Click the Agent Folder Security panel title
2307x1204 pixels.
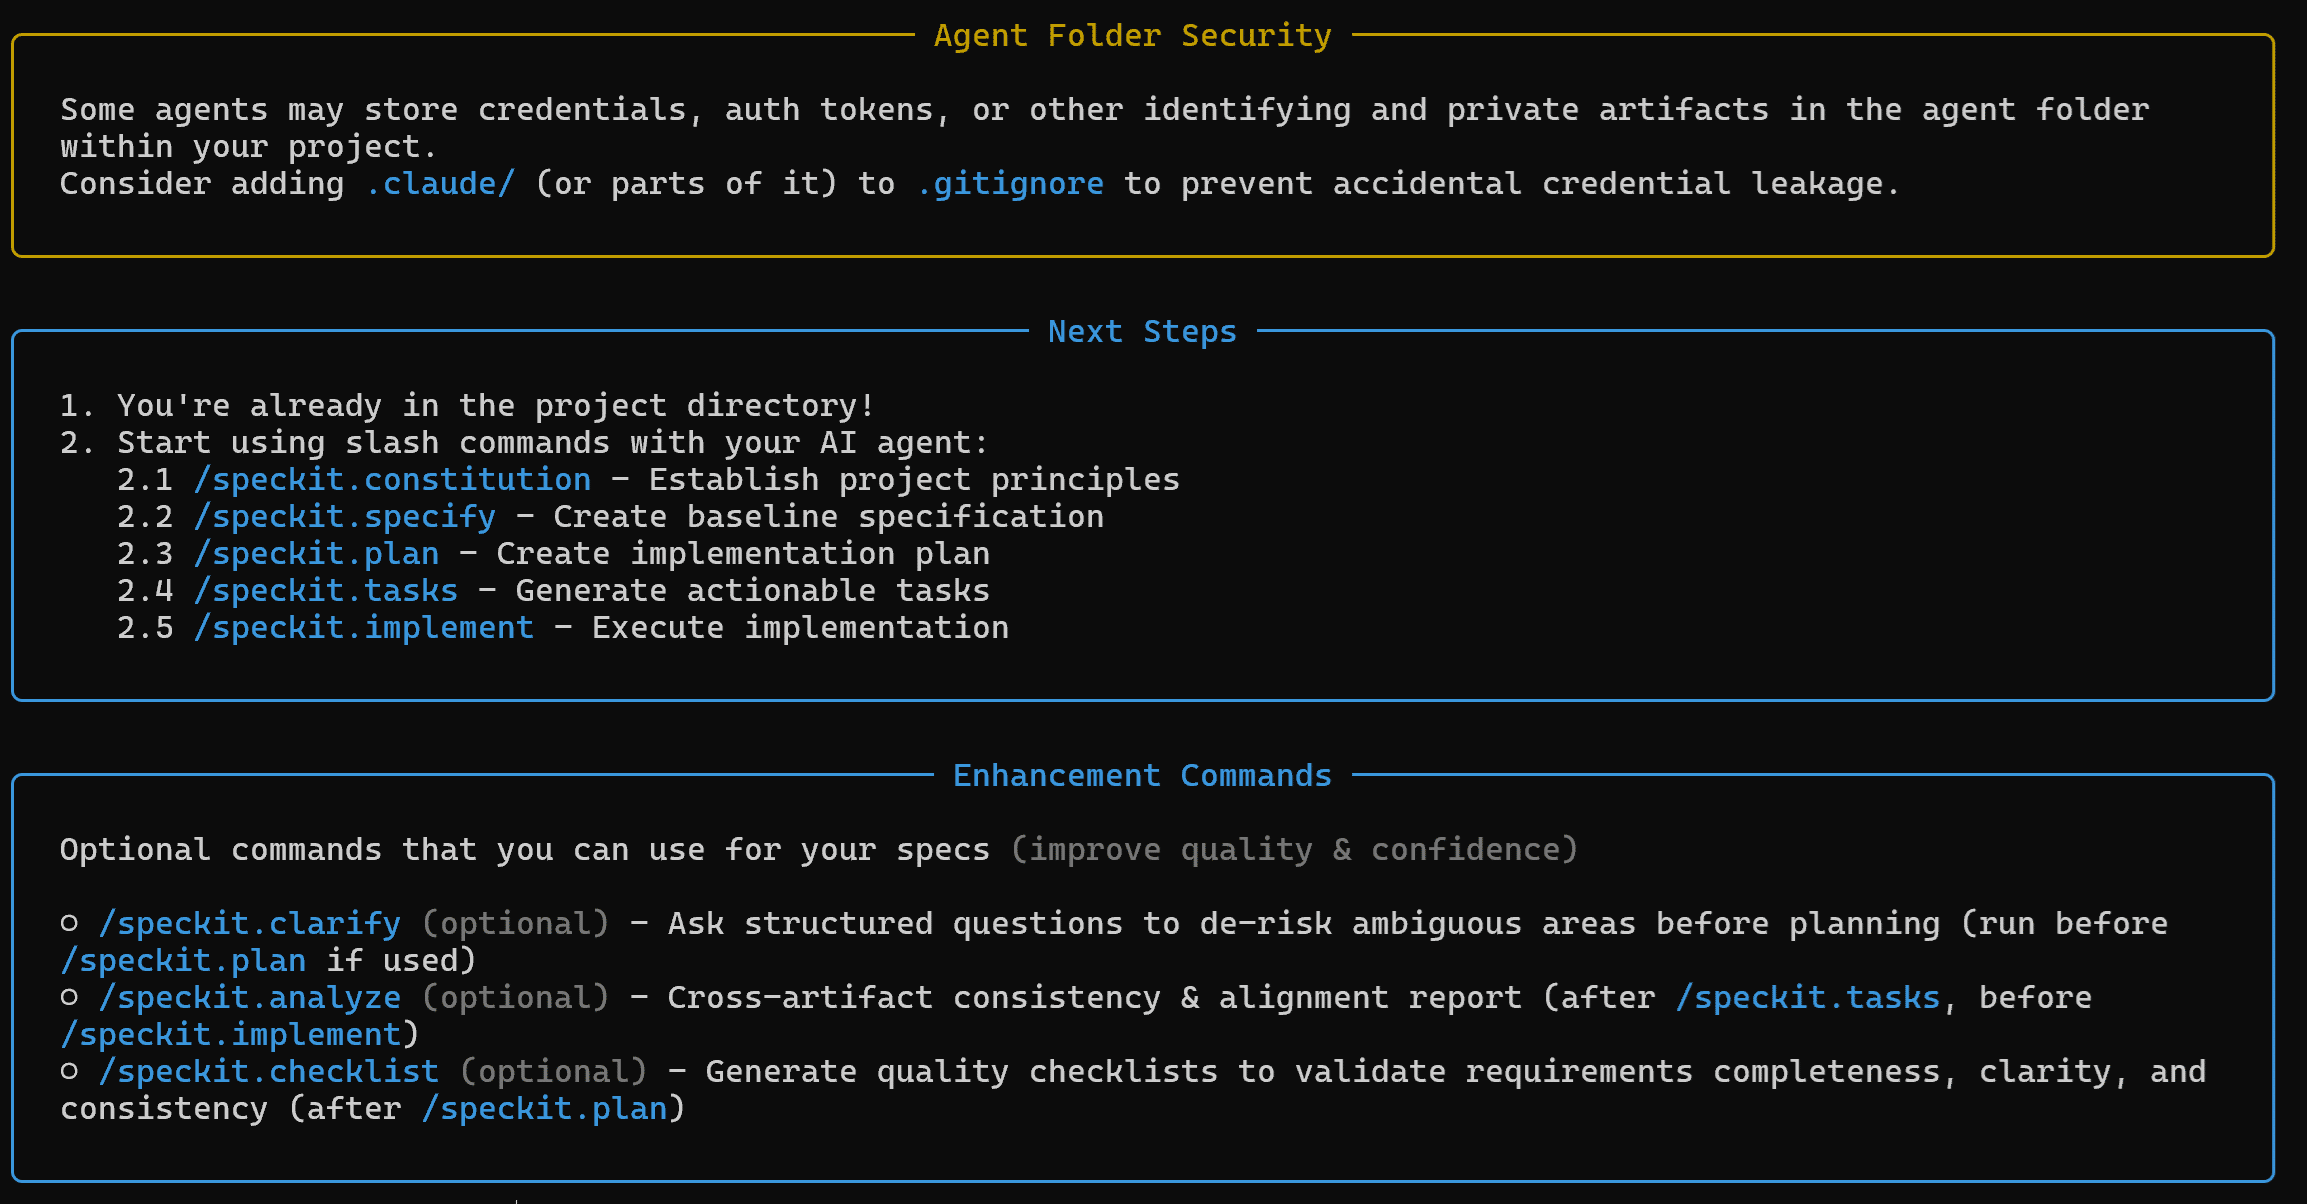click(x=1132, y=36)
